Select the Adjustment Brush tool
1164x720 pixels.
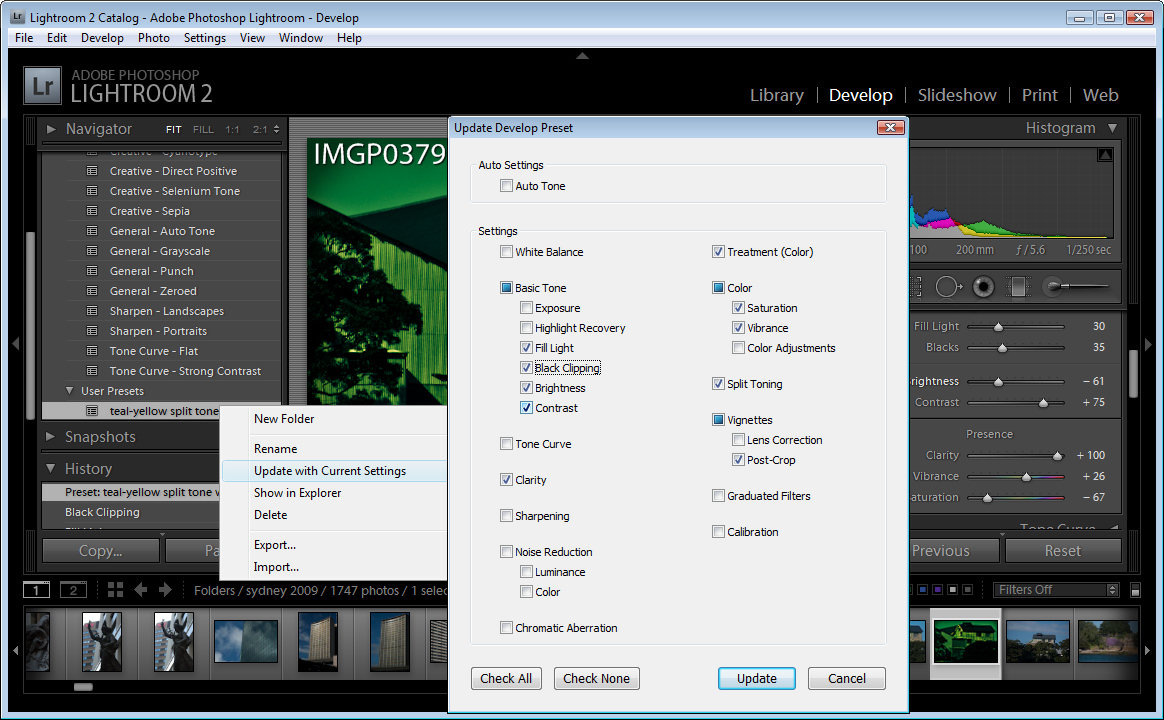pos(1076,287)
